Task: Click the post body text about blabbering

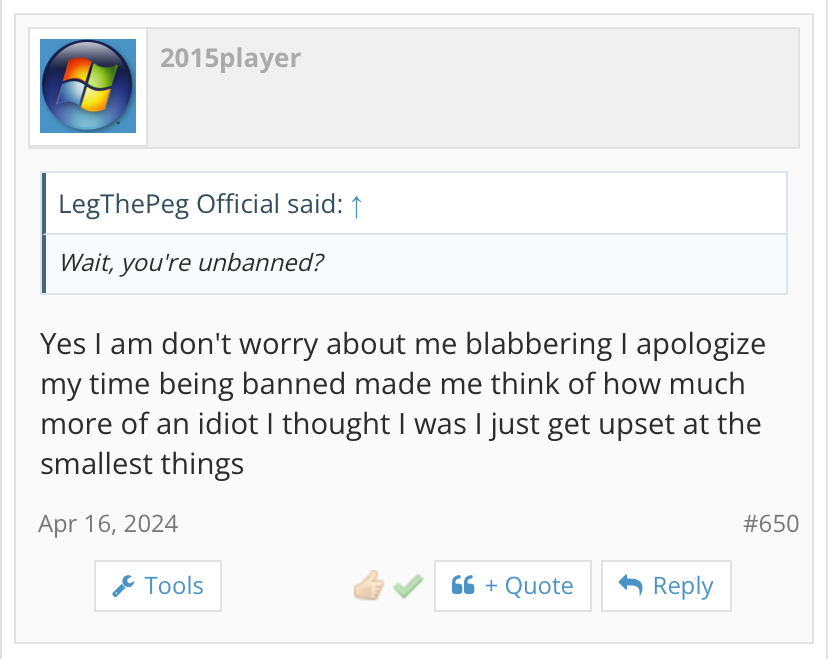Action: coord(400,404)
